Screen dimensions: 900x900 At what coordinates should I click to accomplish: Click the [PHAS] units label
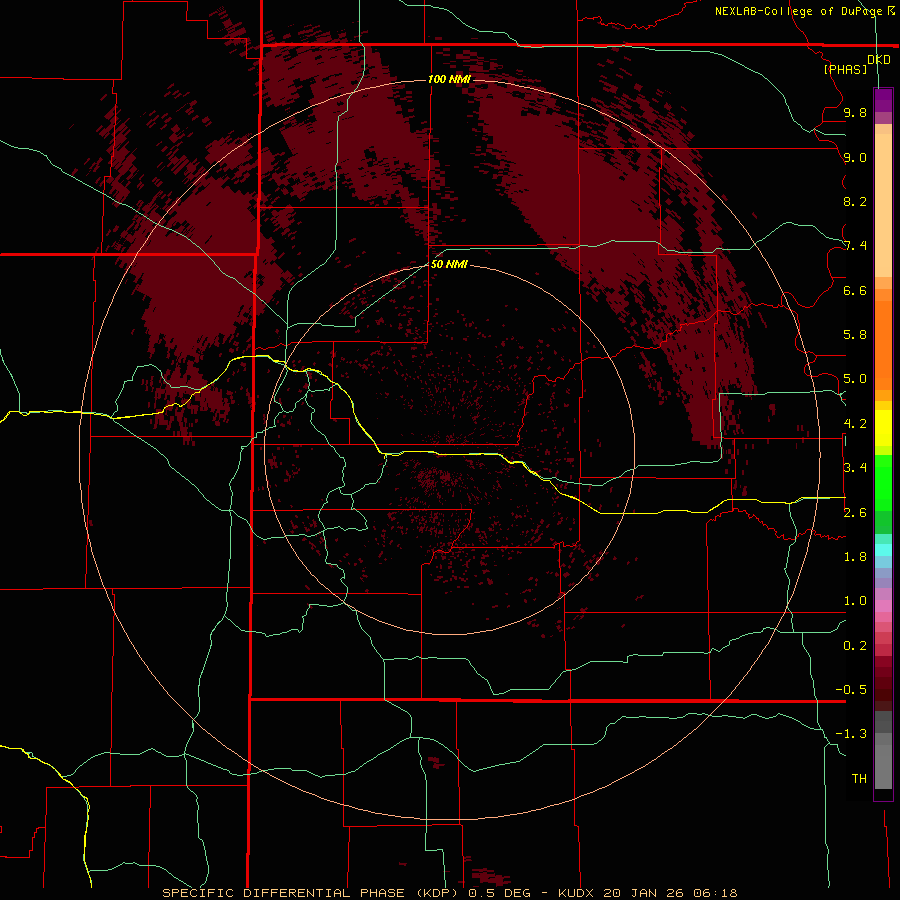click(845, 69)
